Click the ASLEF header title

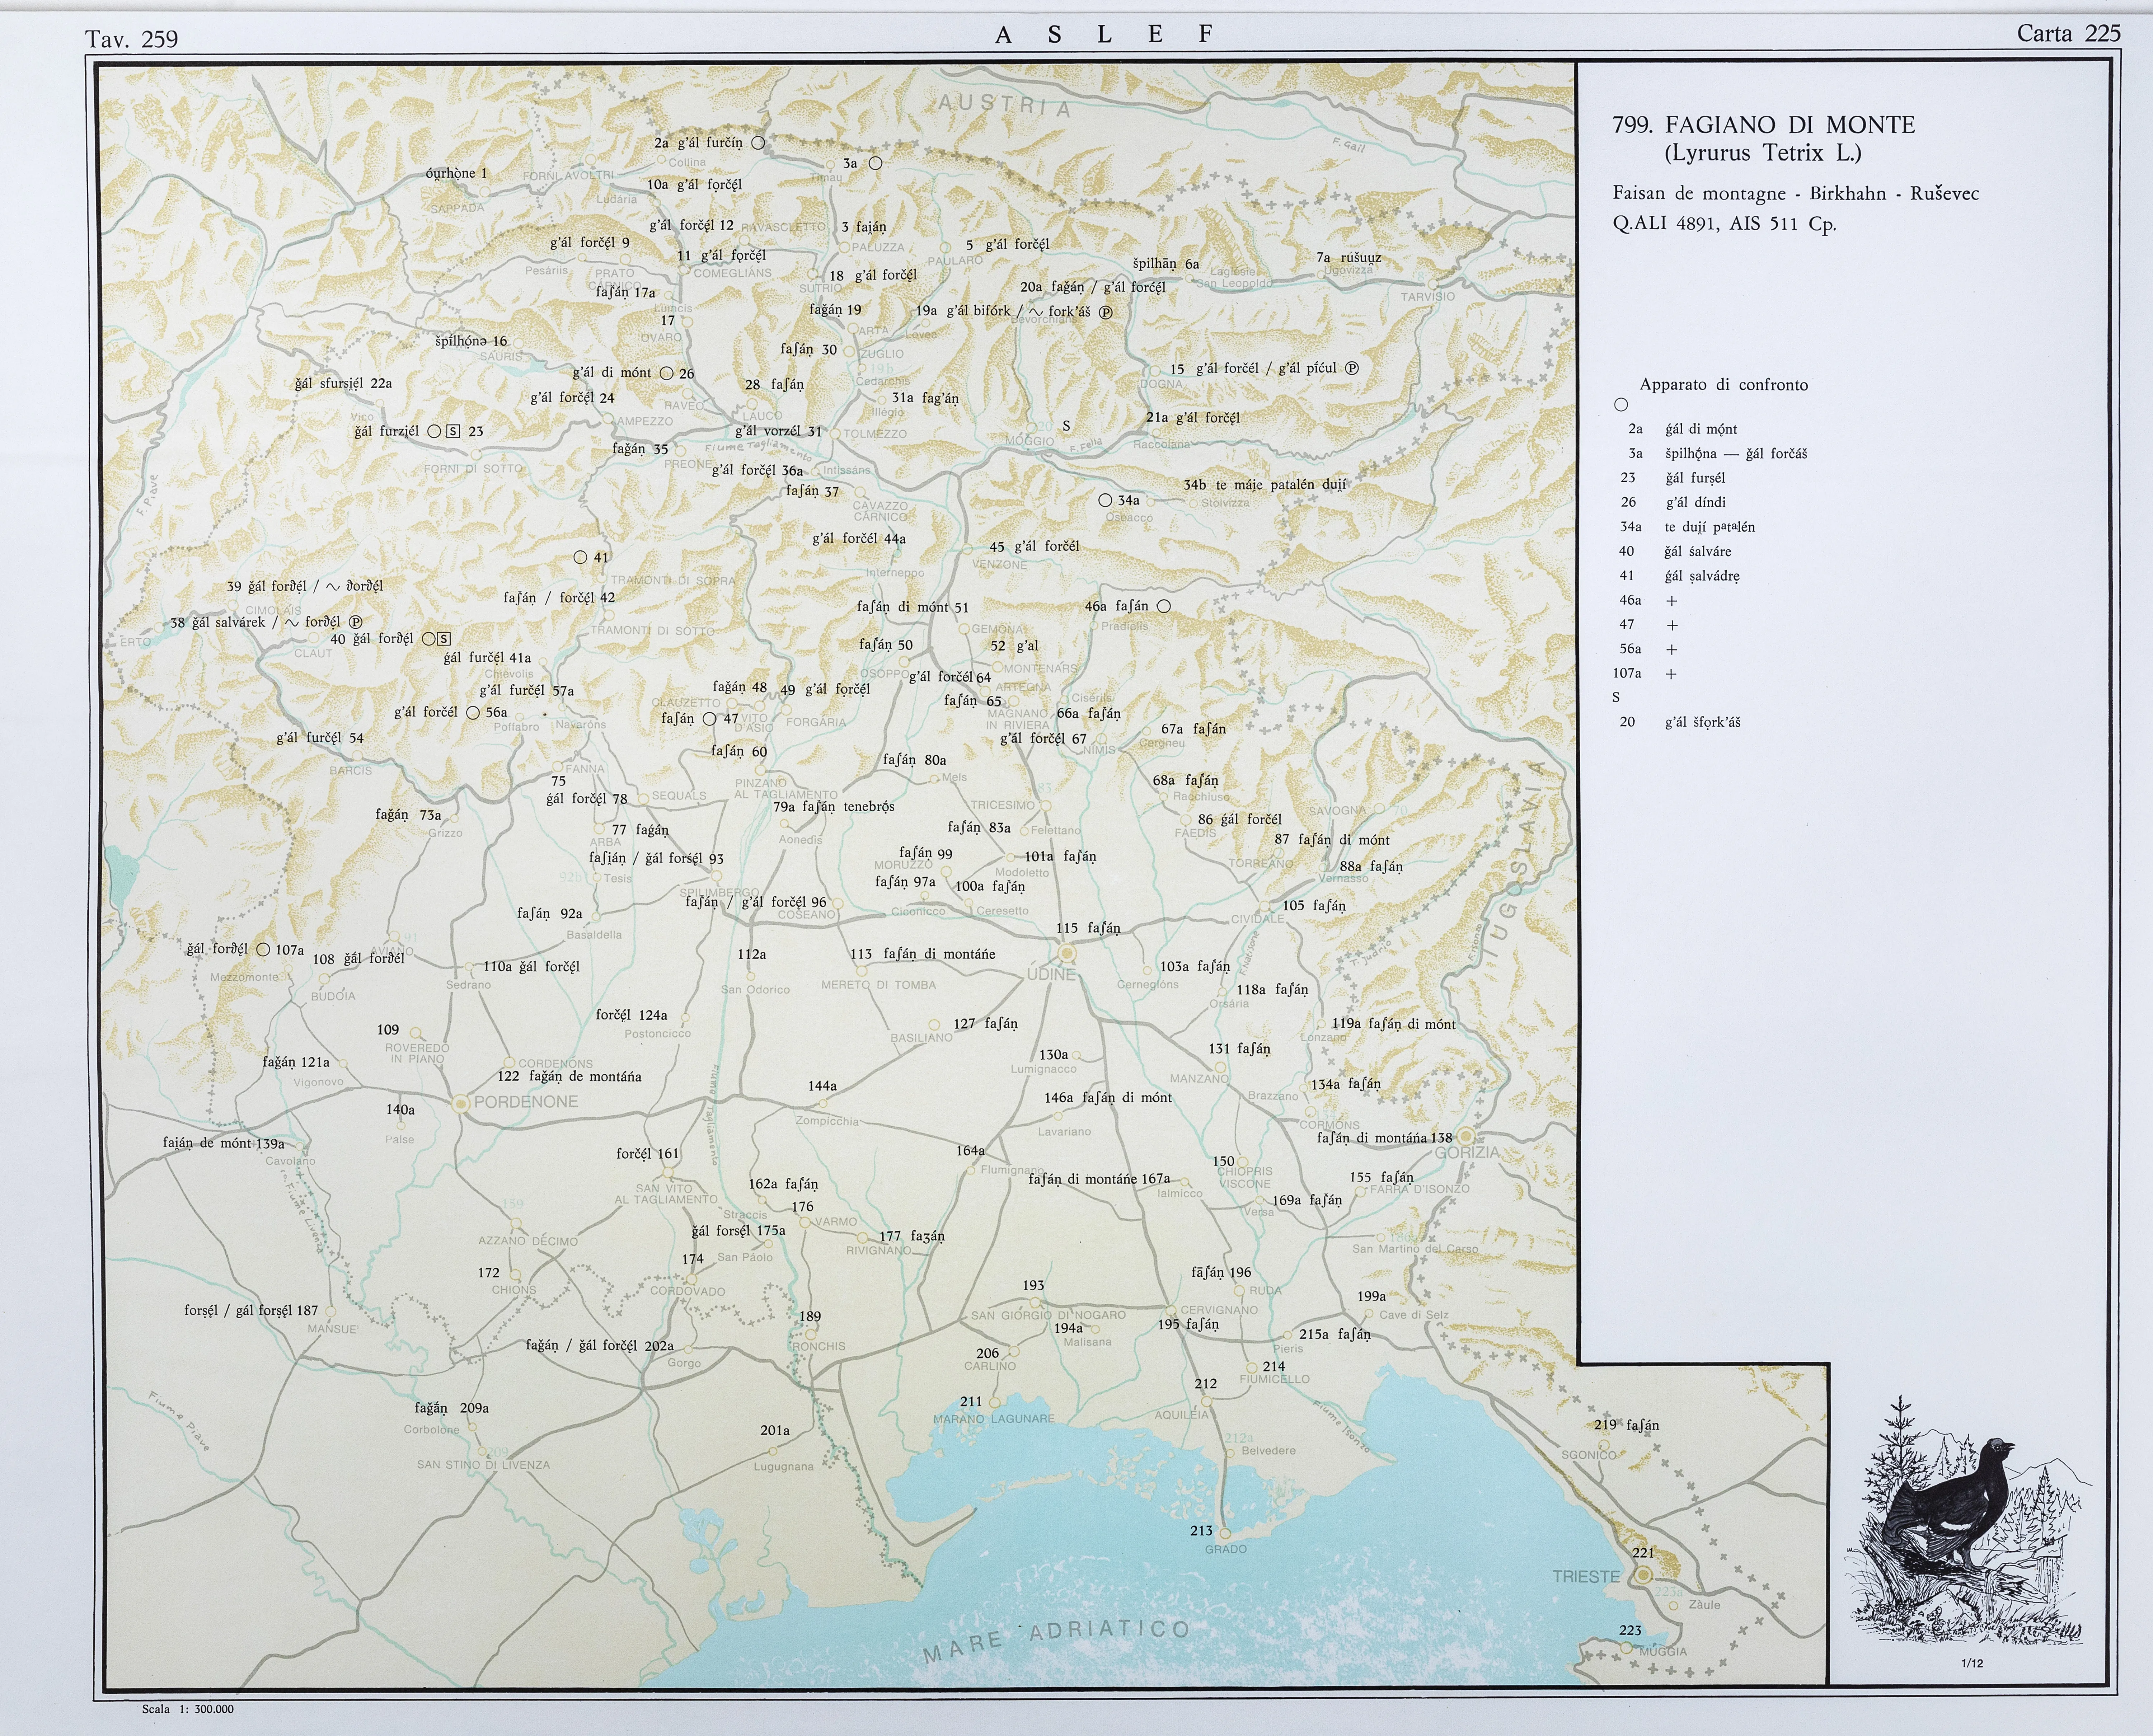1104,34
